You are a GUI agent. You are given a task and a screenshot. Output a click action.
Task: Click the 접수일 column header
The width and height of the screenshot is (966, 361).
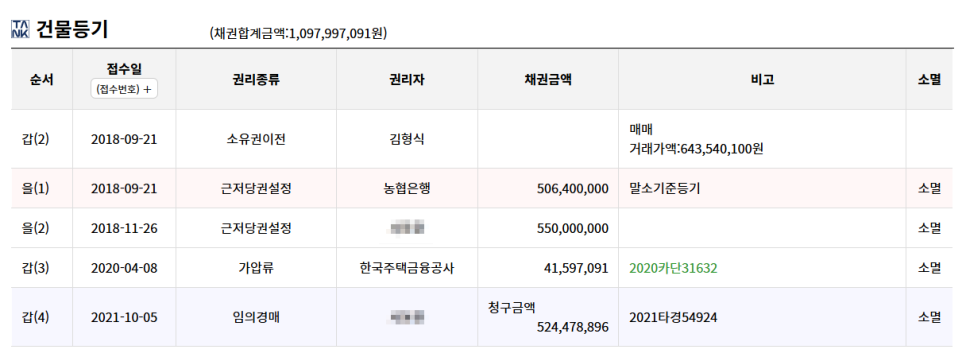pos(124,68)
